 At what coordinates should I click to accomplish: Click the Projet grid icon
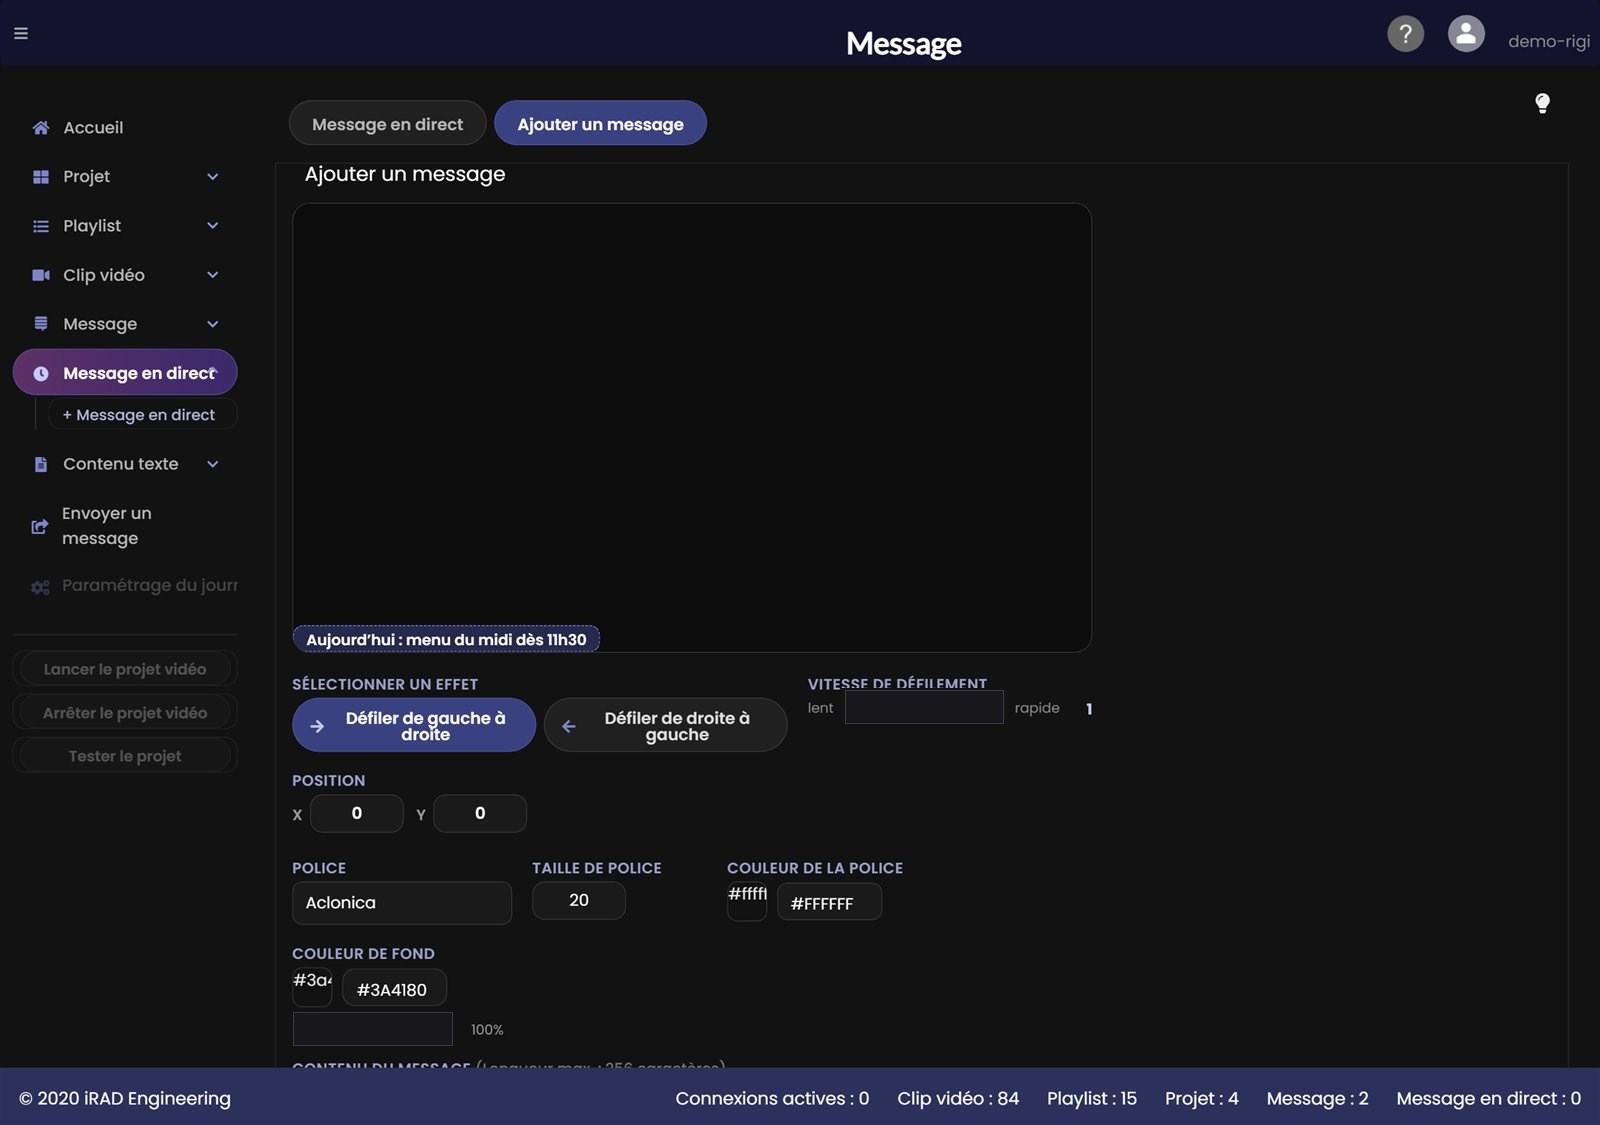(x=41, y=177)
